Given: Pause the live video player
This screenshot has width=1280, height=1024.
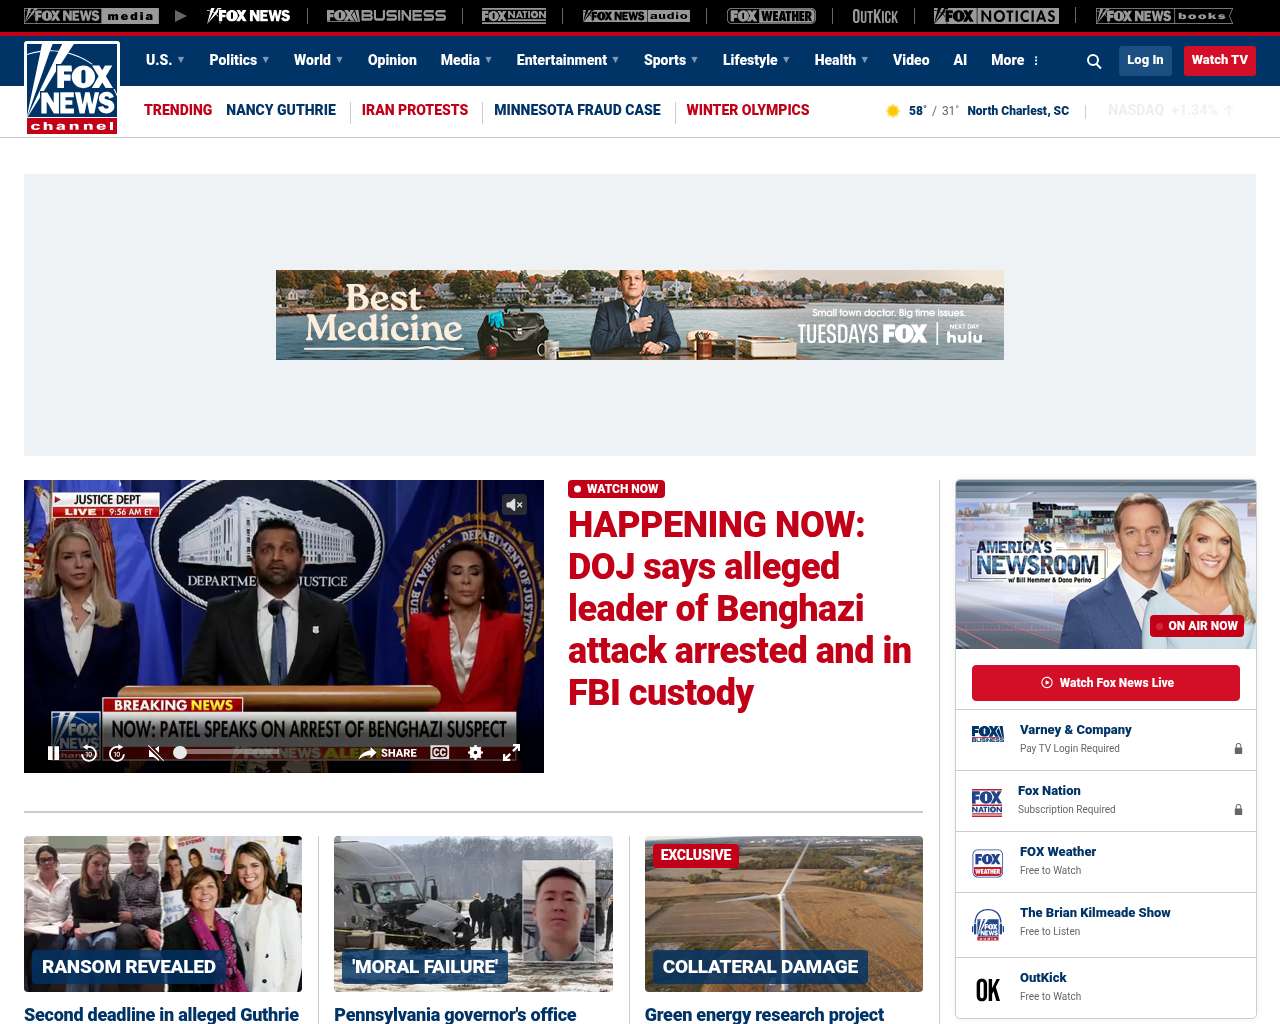Looking at the screenshot, I should [x=54, y=753].
